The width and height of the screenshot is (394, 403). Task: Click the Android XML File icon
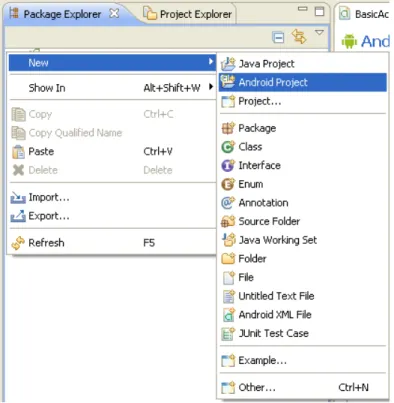(x=228, y=315)
